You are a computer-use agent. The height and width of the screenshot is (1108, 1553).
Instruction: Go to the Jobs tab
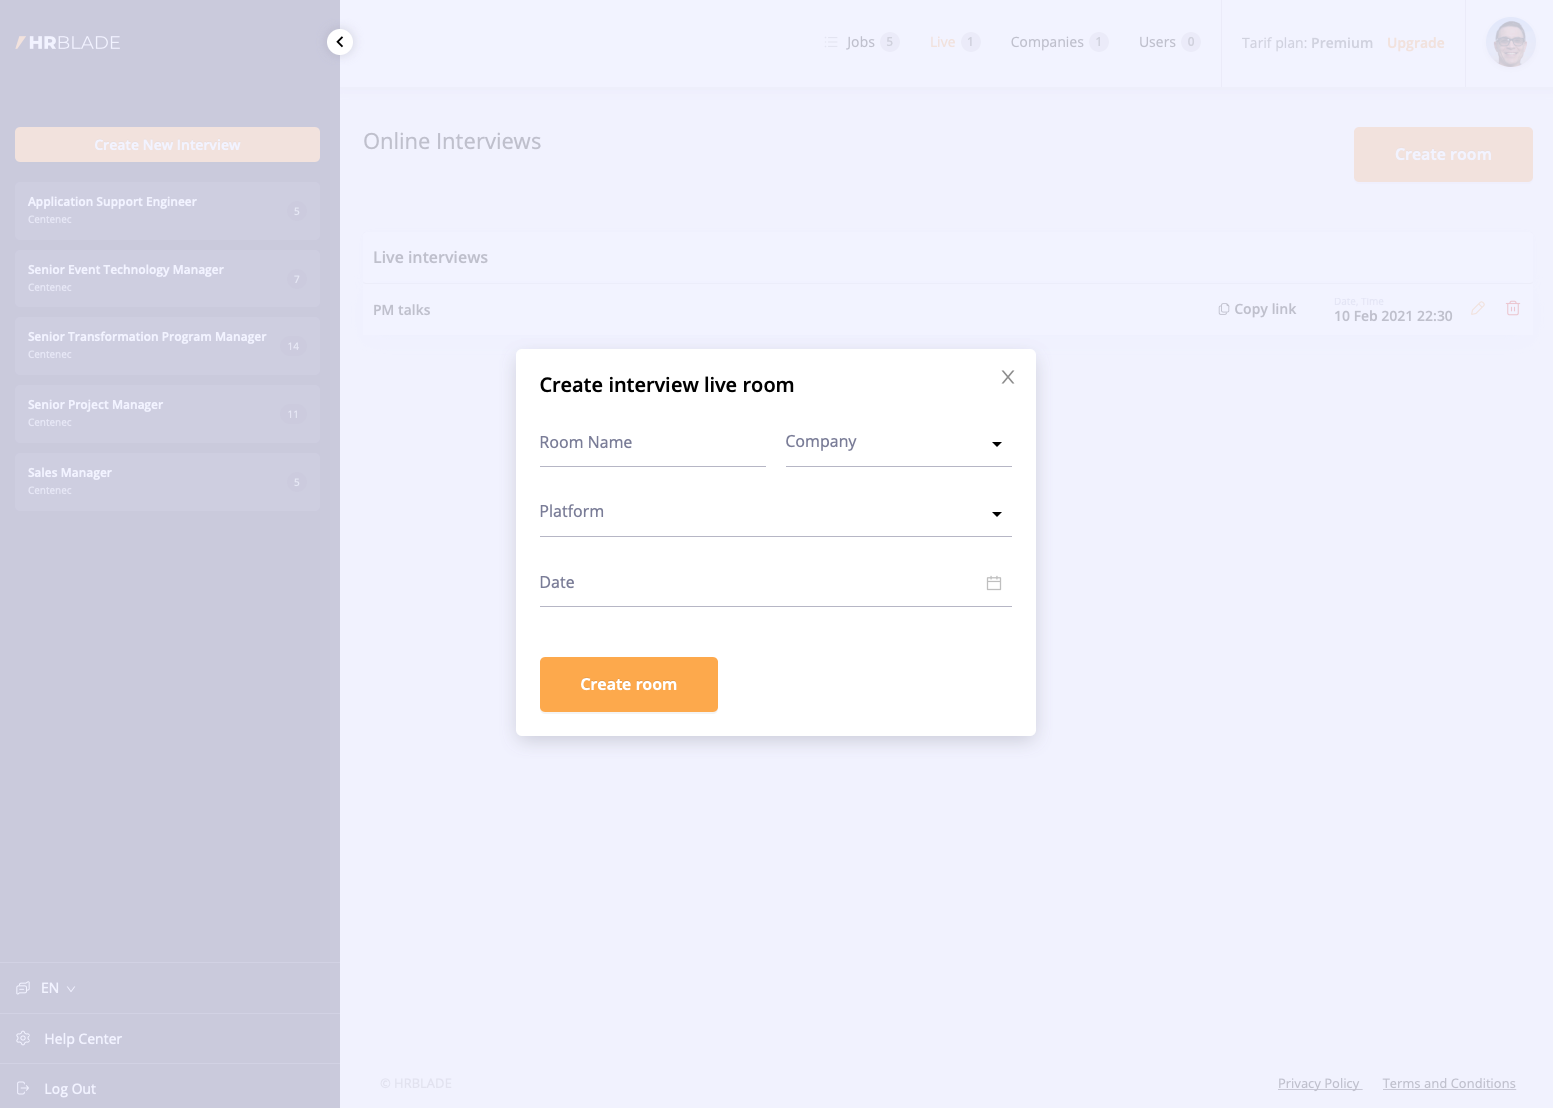[x=860, y=42]
